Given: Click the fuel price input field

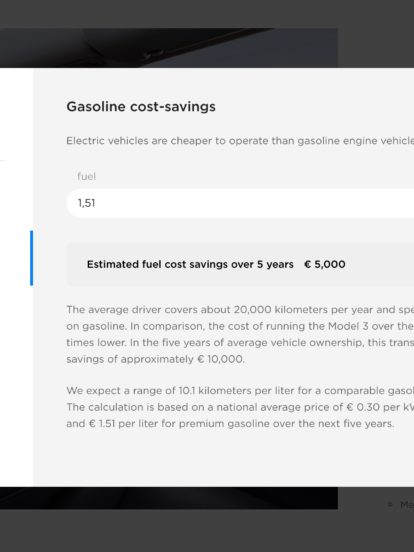Looking at the screenshot, I should (240, 203).
